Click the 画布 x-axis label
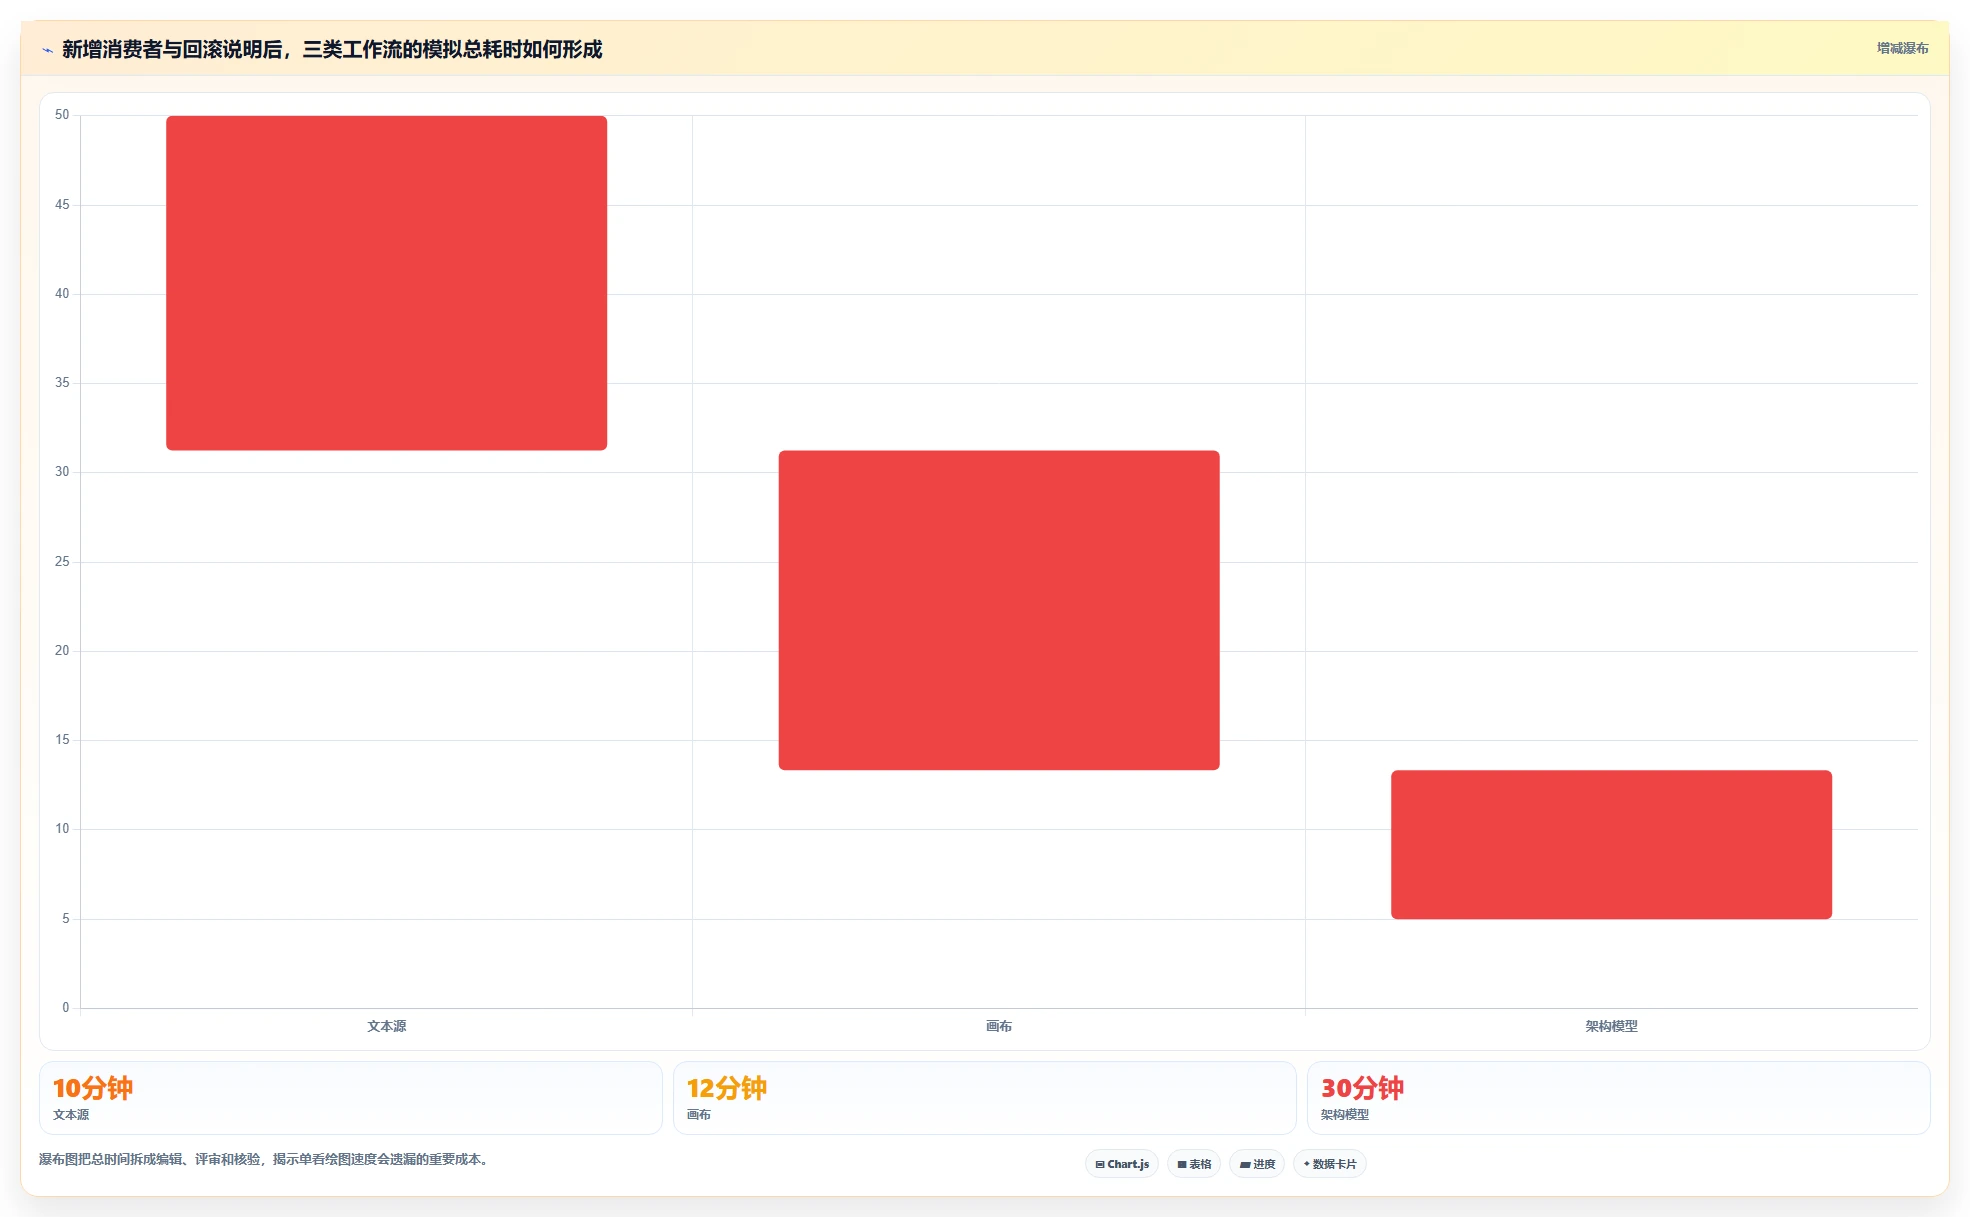The height and width of the screenshot is (1217, 1970). coord(999,1026)
